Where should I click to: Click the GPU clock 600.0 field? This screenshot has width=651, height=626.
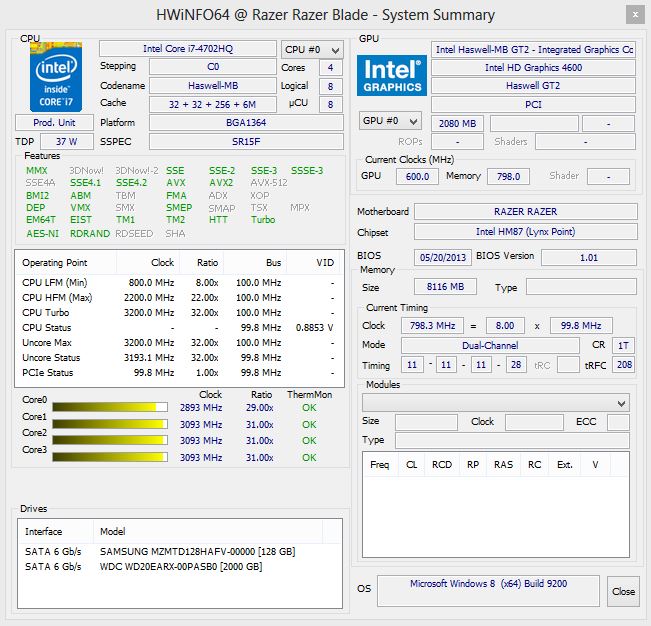coord(417,176)
